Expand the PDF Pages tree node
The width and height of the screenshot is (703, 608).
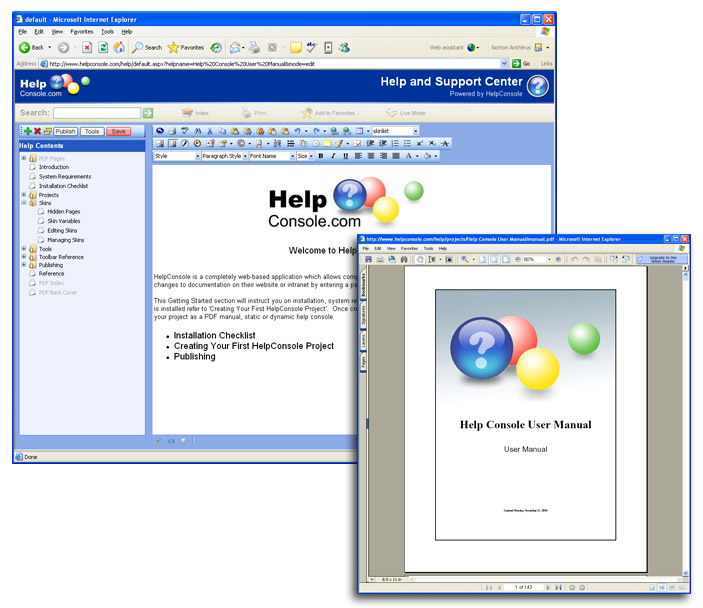pyautogui.click(x=24, y=158)
